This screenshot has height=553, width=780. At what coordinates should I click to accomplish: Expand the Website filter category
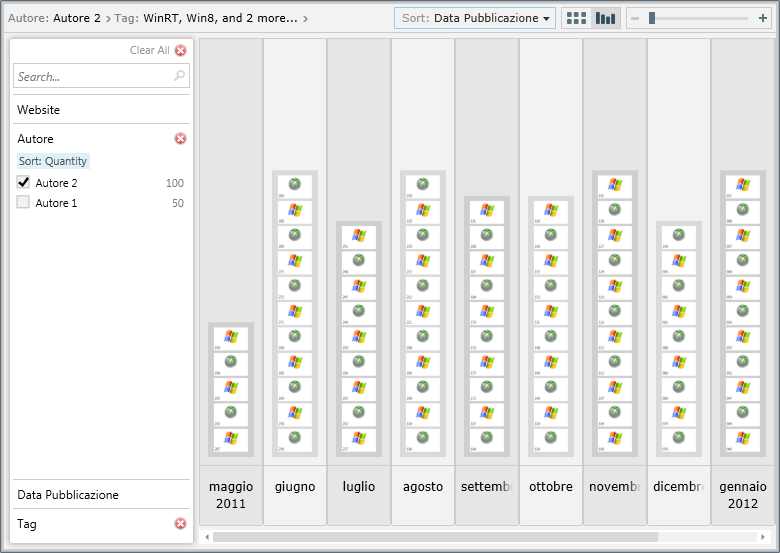101,109
